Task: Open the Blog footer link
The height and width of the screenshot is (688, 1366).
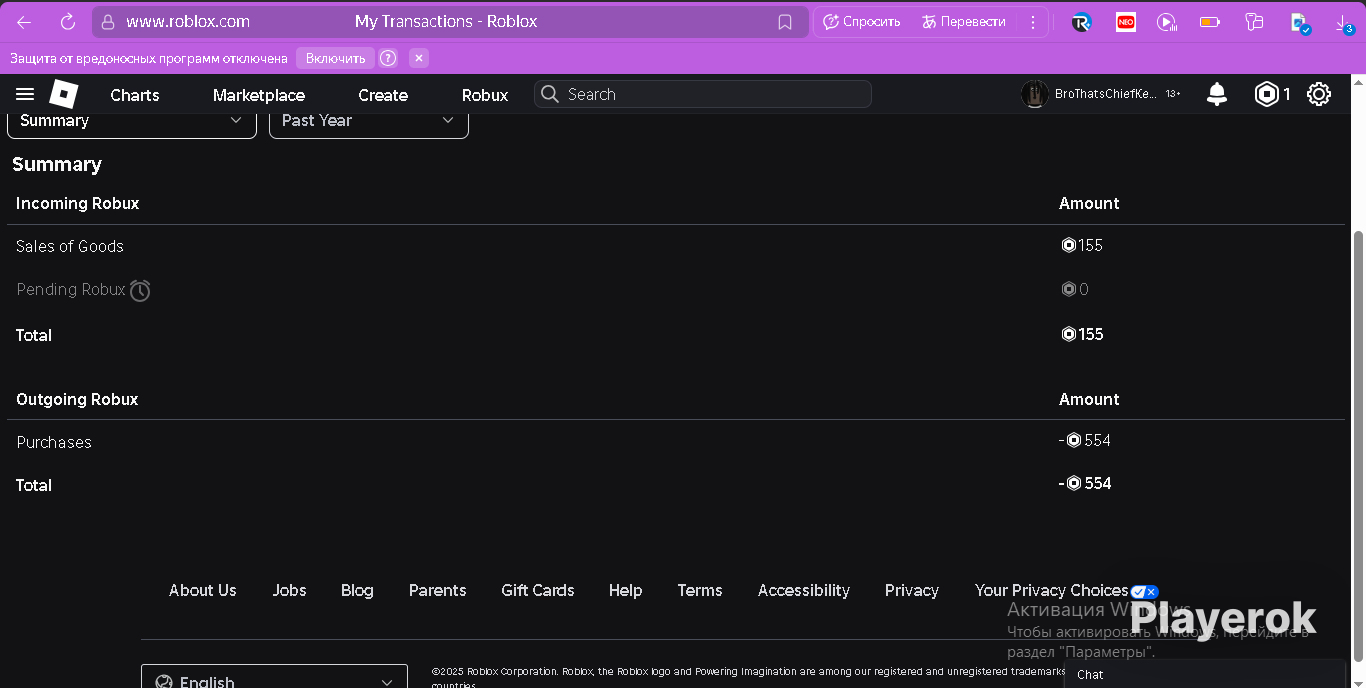Action: tap(357, 590)
